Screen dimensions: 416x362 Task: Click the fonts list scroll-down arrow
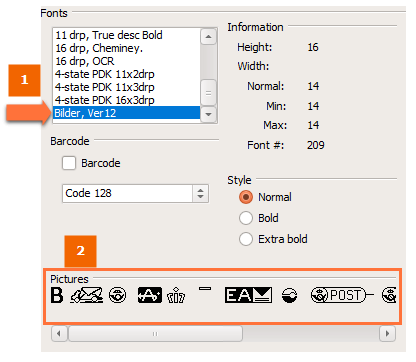tap(209, 114)
